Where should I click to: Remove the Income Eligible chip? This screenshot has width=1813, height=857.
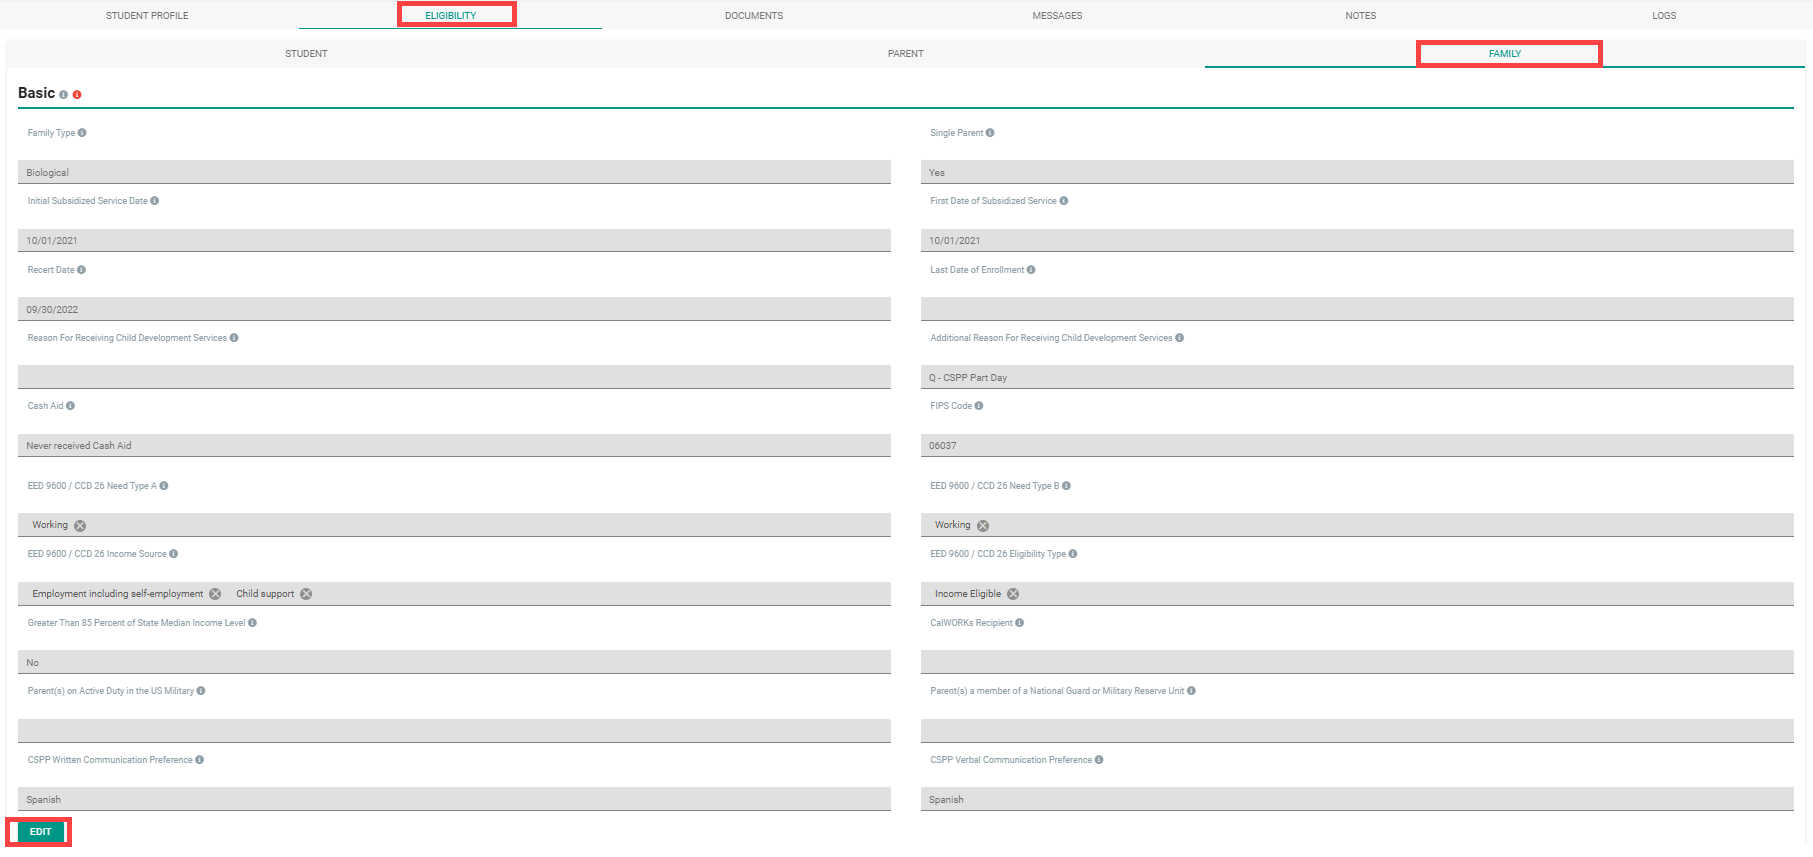(x=1013, y=594)
